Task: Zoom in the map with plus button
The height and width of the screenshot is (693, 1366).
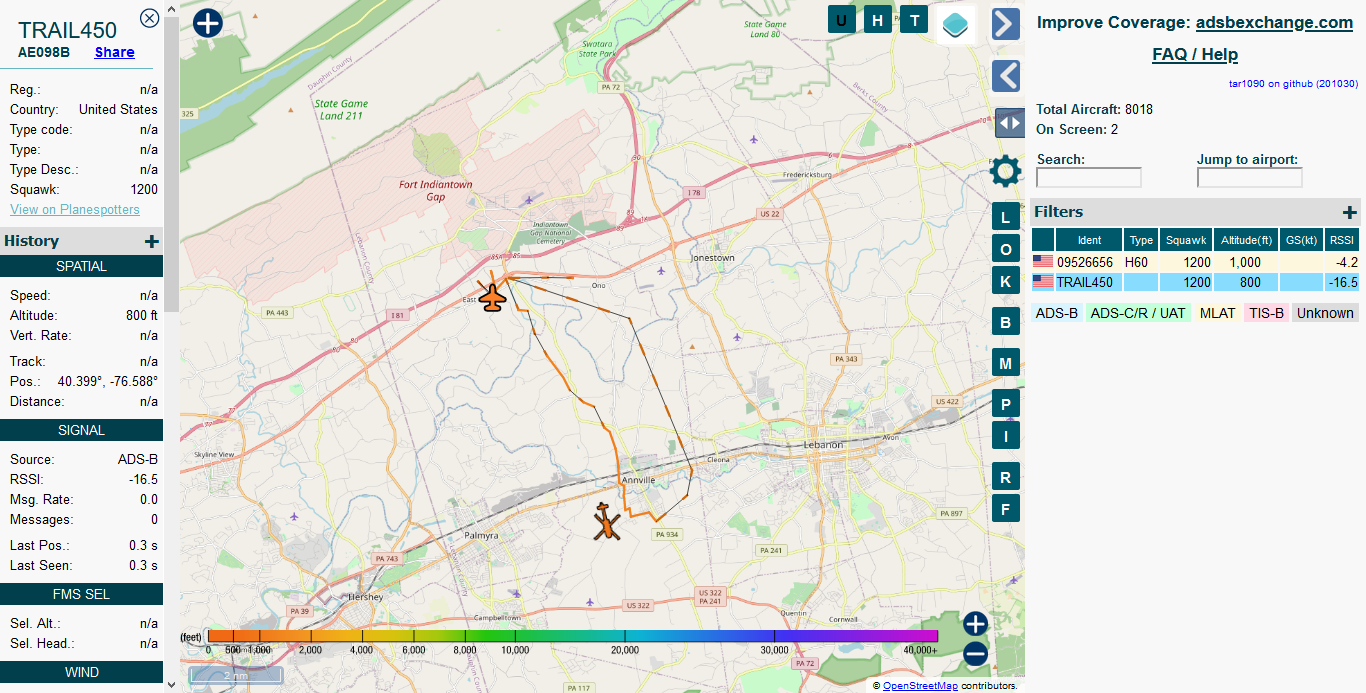Action: [975, 624]
